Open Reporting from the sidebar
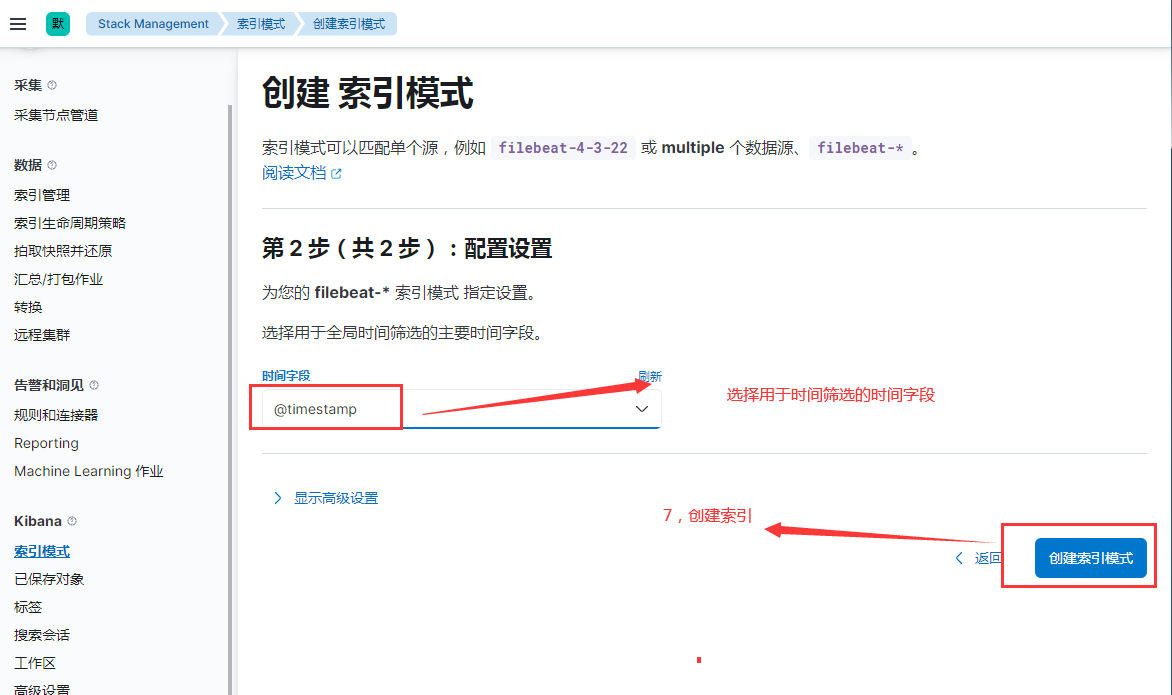The height and width of the screenshot is (695, 1172). [46, 442]
